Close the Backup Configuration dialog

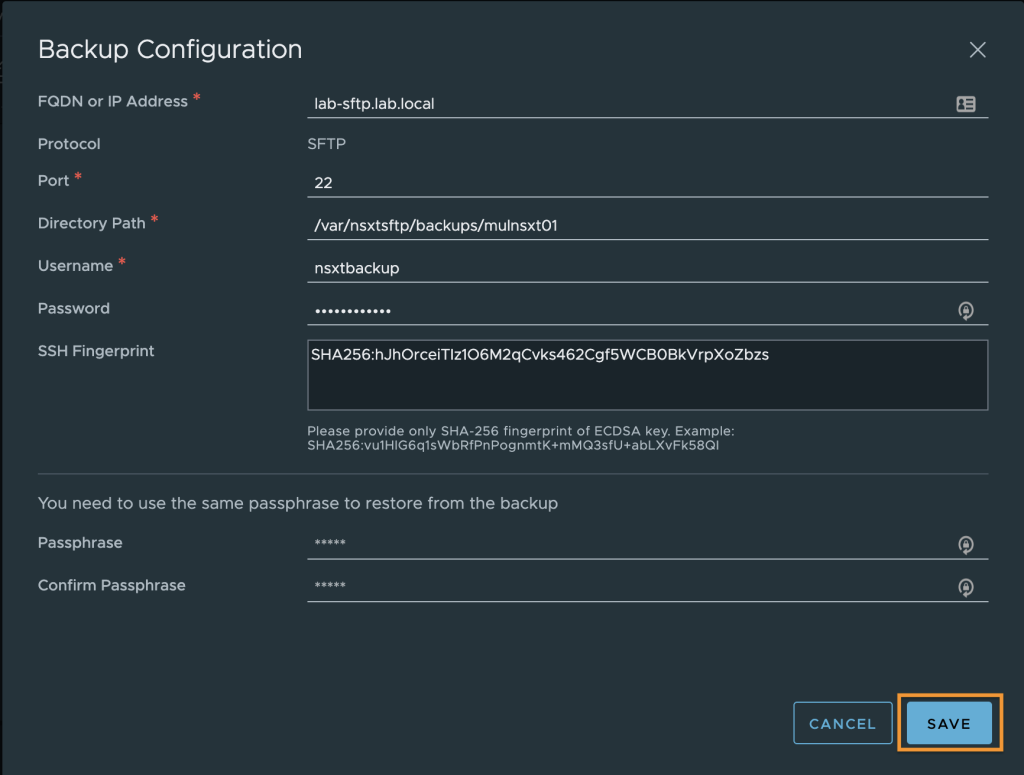pyautogui.click(x=977, y=50)
